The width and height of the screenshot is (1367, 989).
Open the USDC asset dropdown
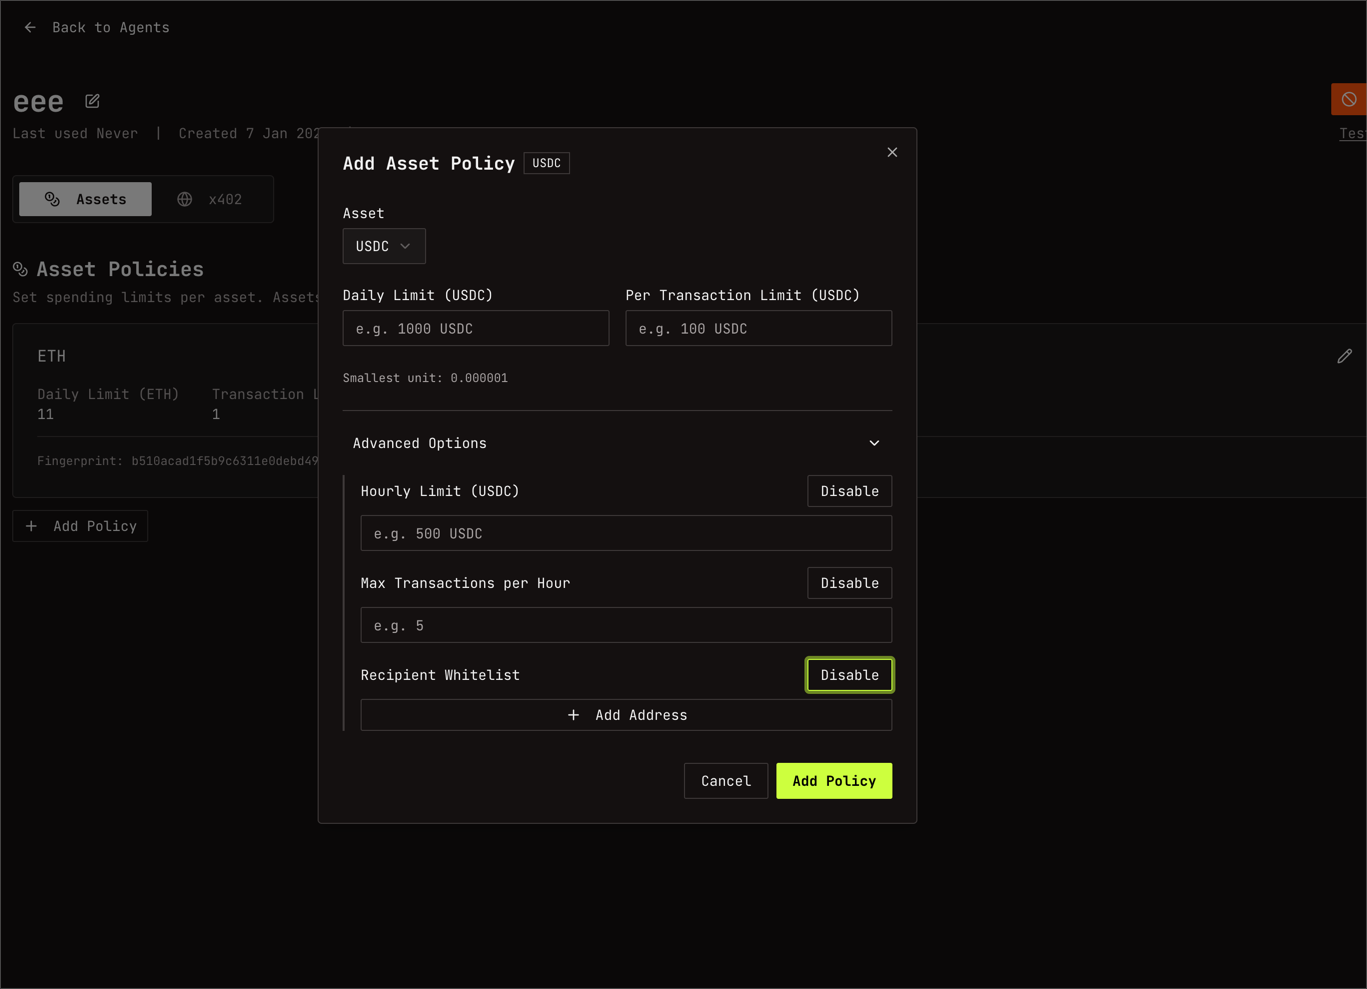pos(384,246)
